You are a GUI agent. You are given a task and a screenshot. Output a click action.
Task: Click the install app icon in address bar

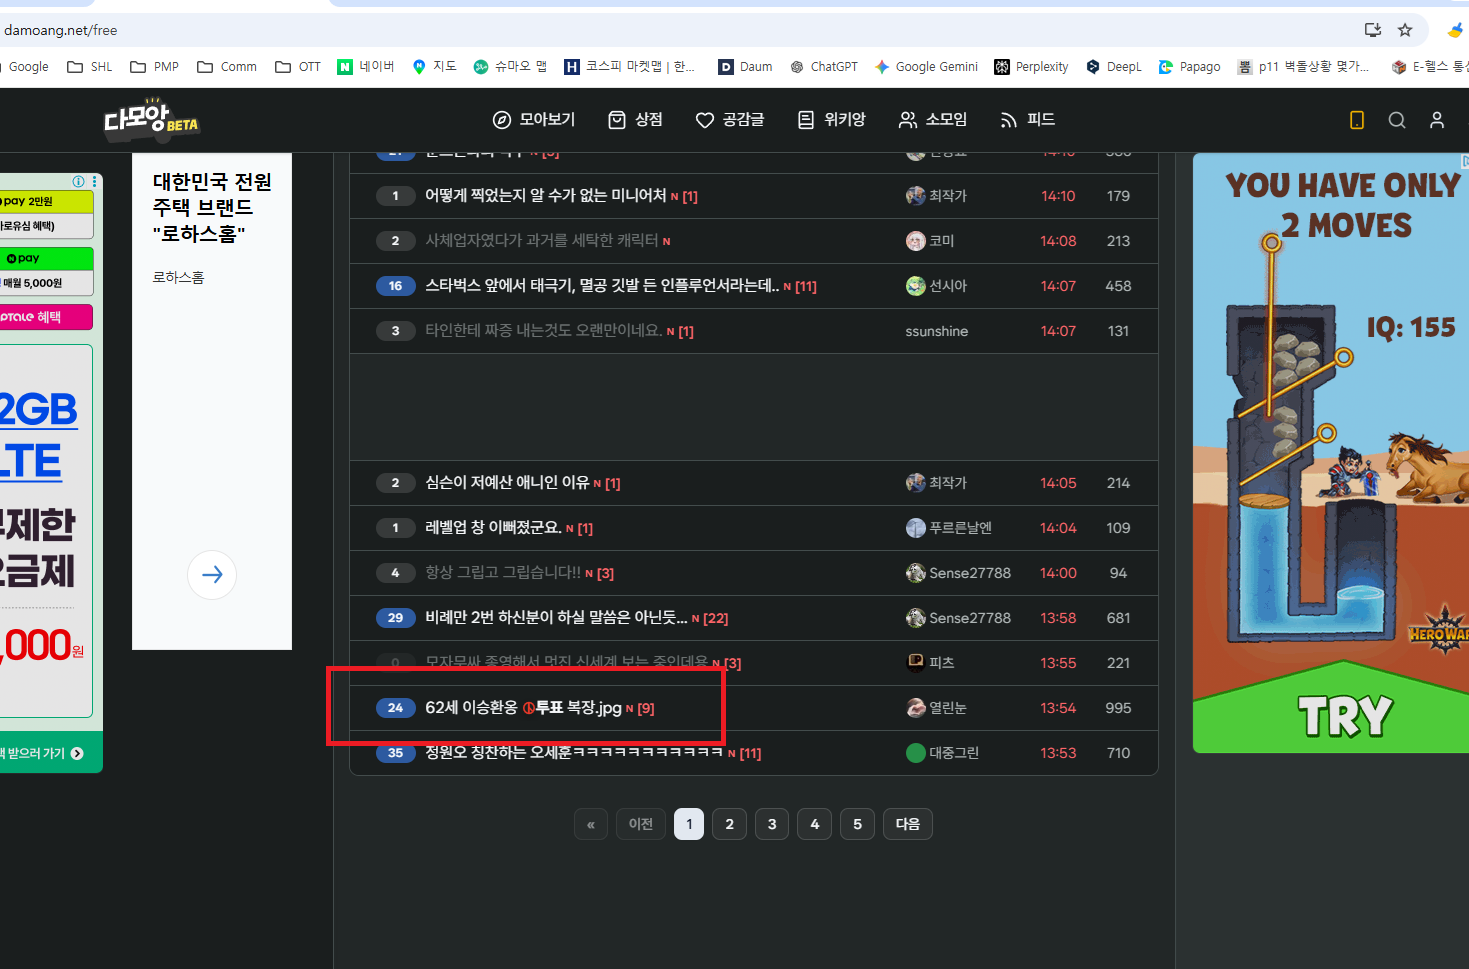tap(1373, 30)
